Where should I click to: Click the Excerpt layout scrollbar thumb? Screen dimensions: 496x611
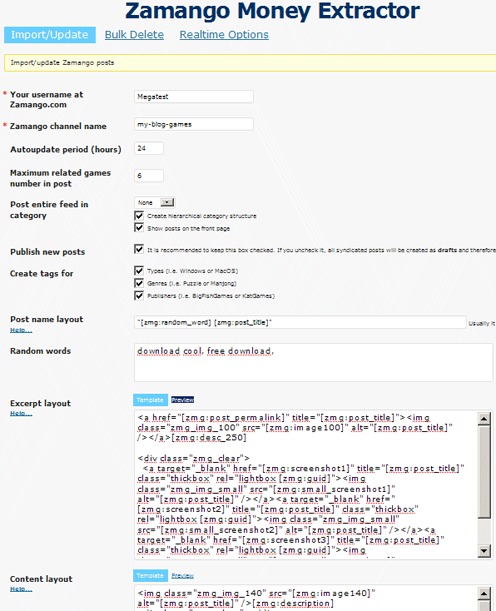[484, 471]
